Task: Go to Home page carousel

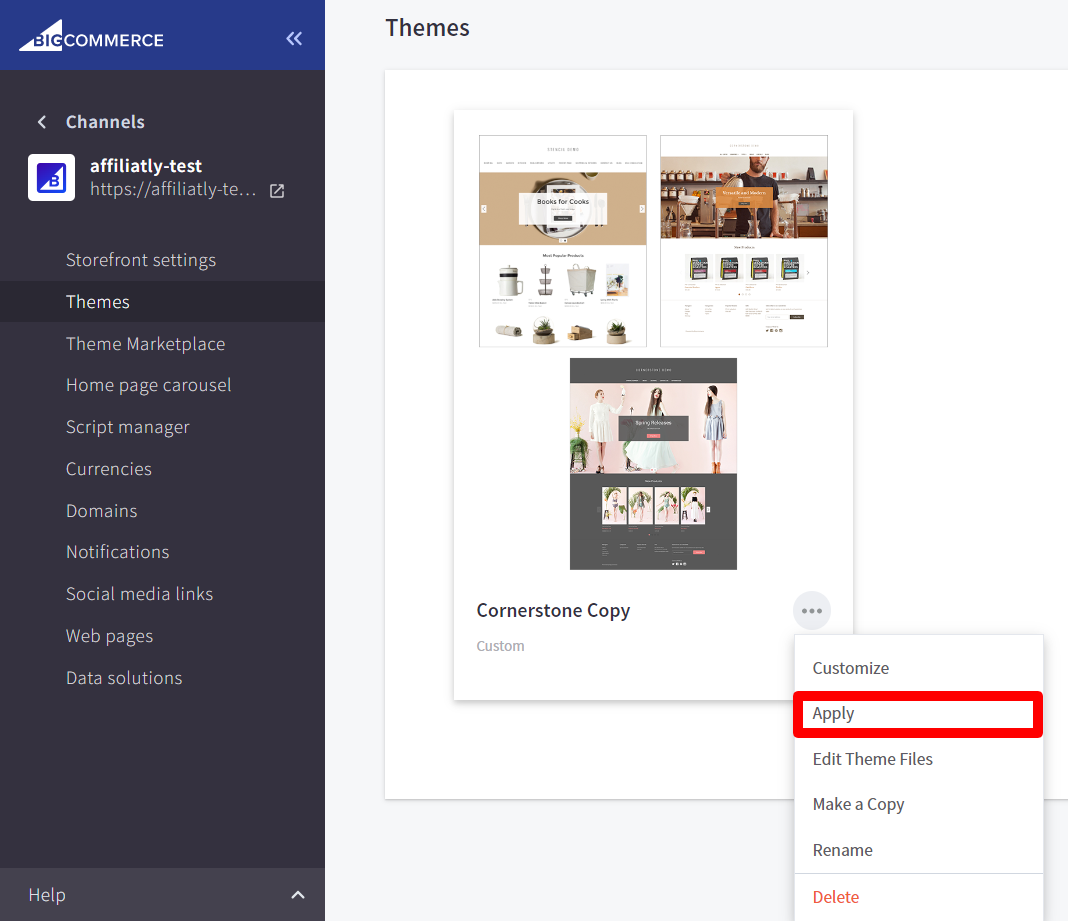Action: click(148, 386)
